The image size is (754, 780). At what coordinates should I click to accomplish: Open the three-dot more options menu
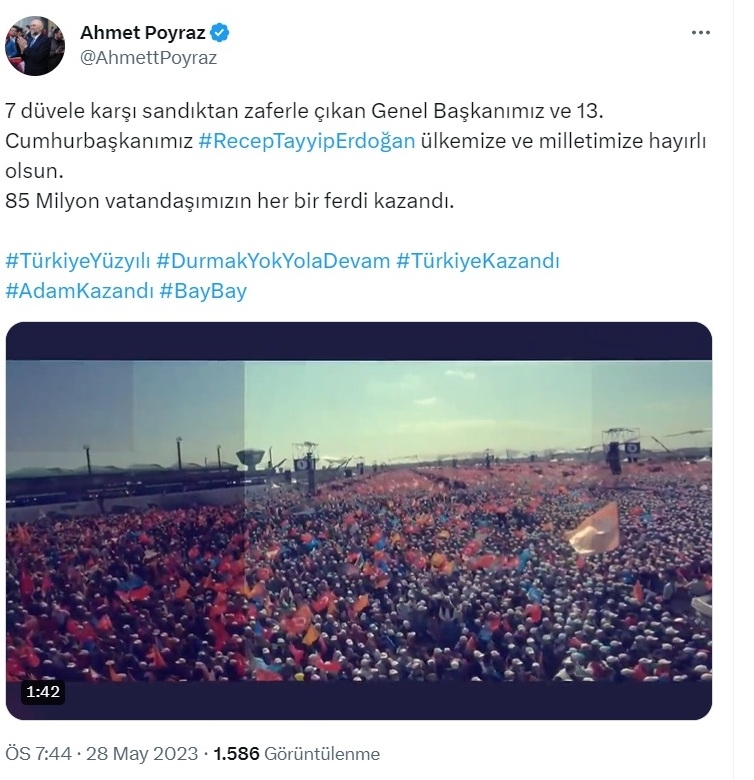(x=700, y=33)
